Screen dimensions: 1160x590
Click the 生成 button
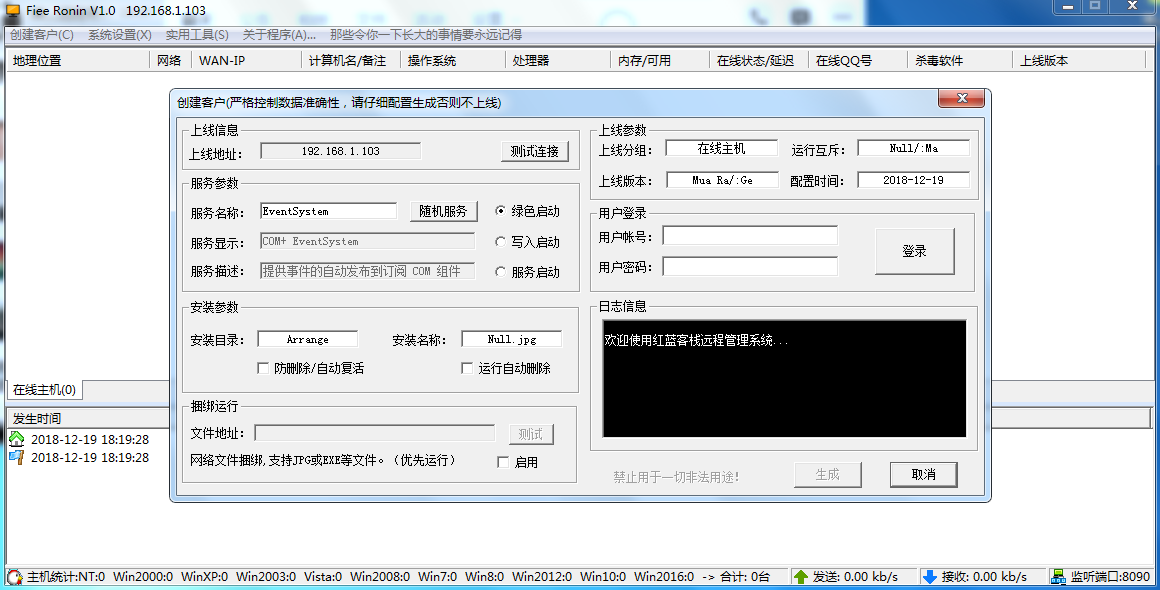tap(828, 475)
